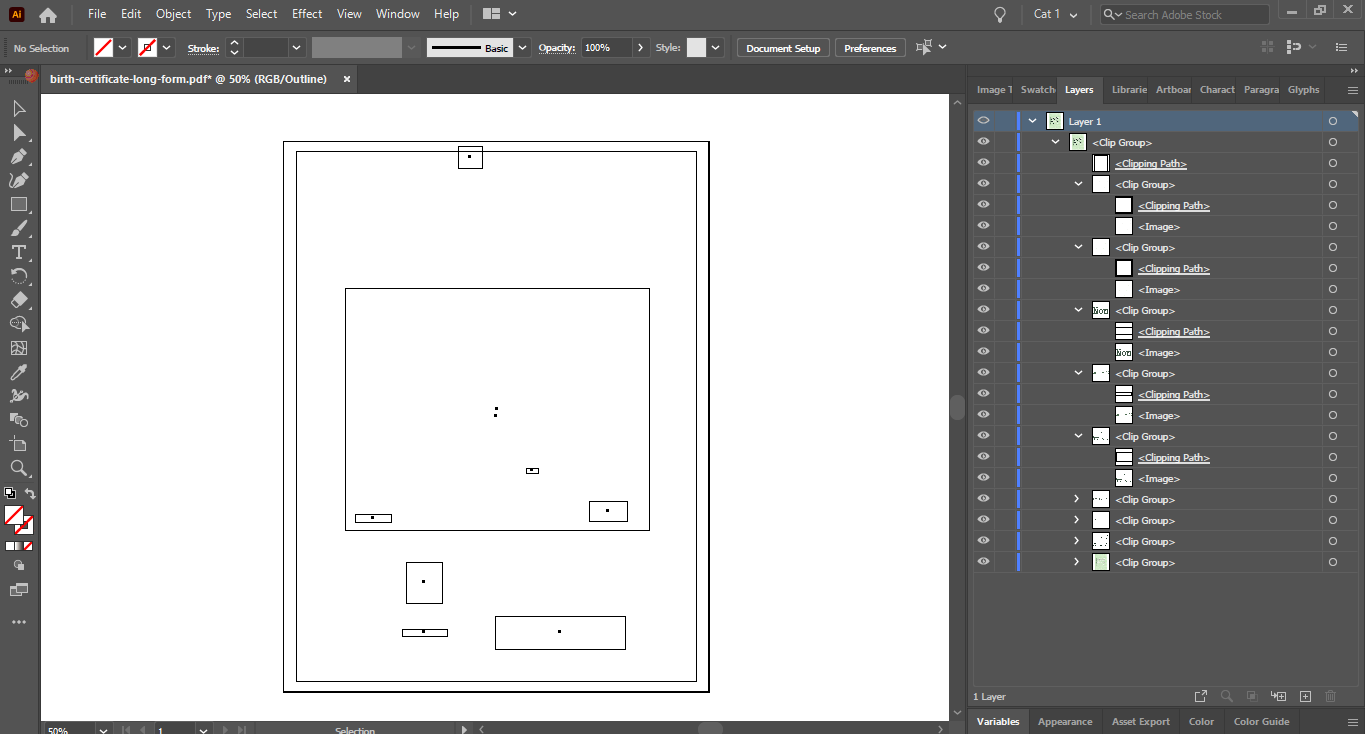Collapse Layer 1 in Layers panel

[1032, 121]
